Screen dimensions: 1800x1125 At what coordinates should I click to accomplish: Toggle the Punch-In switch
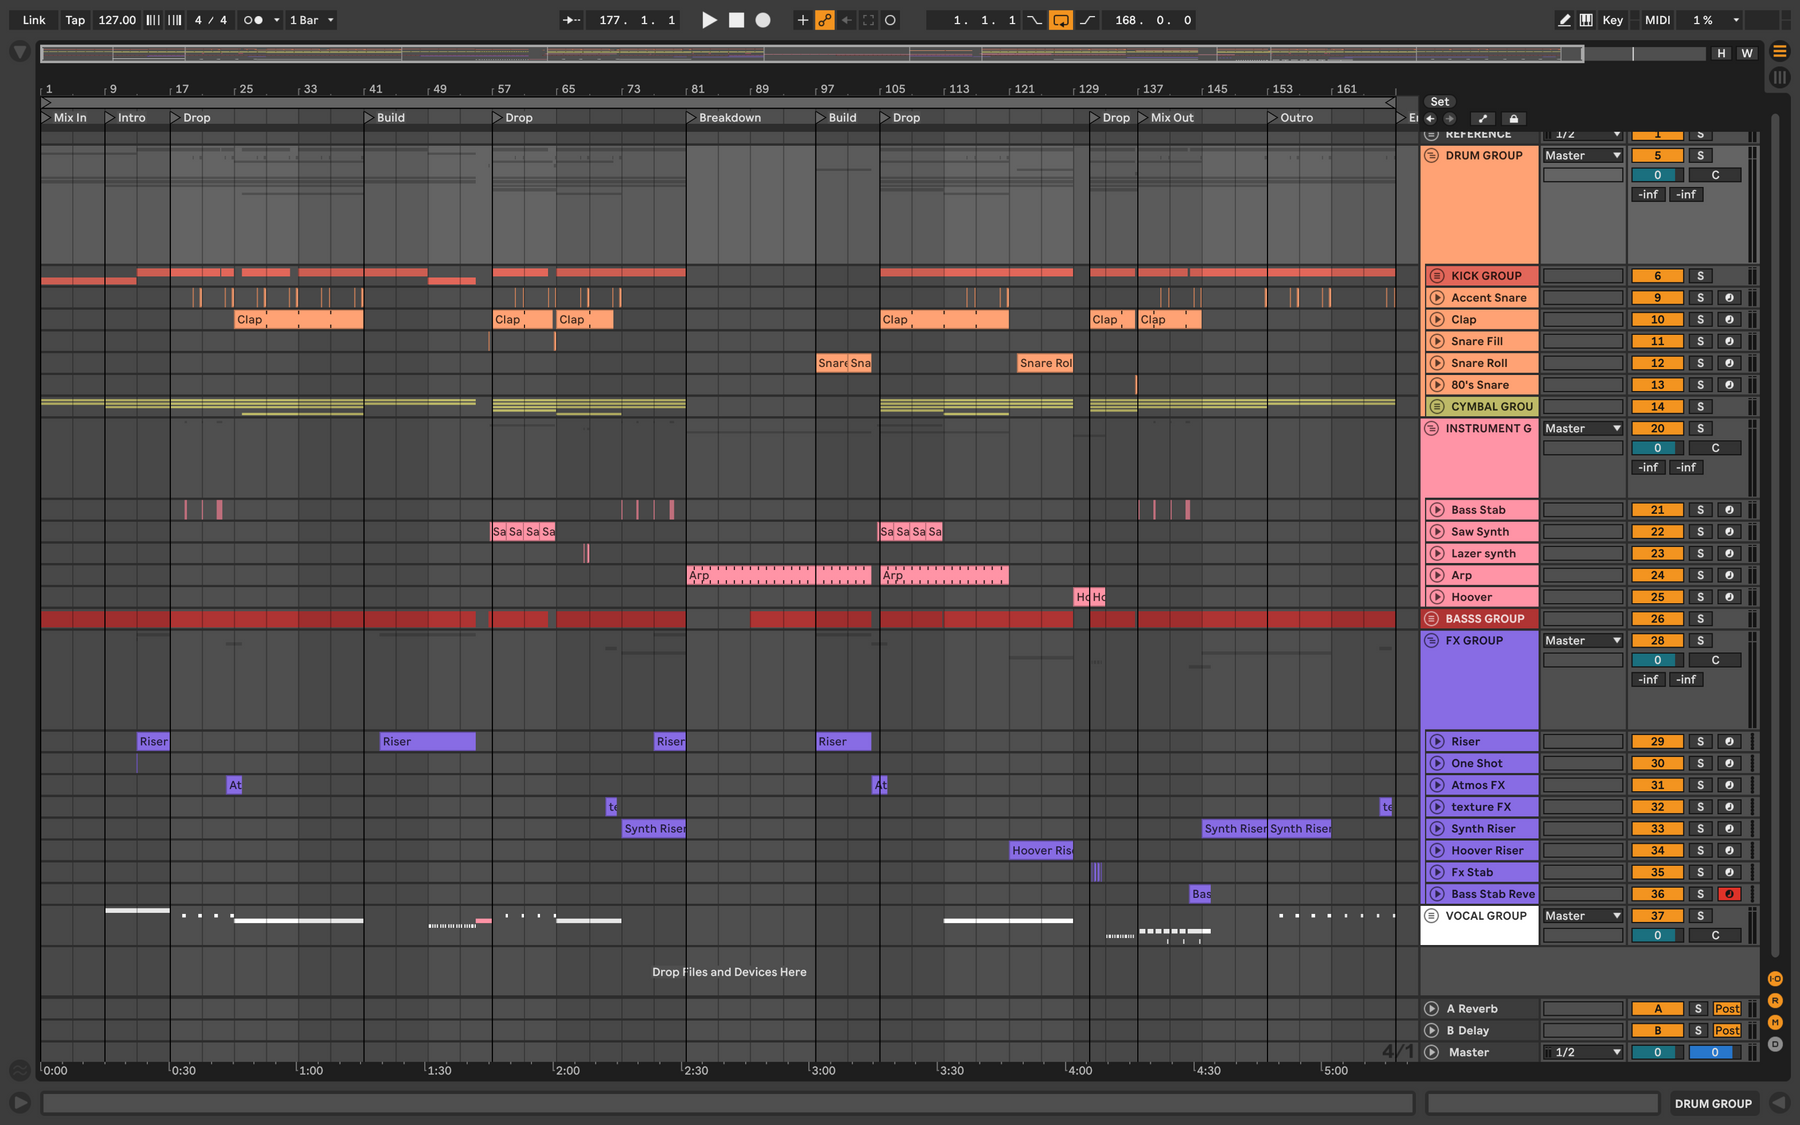tap(1035, 20)
